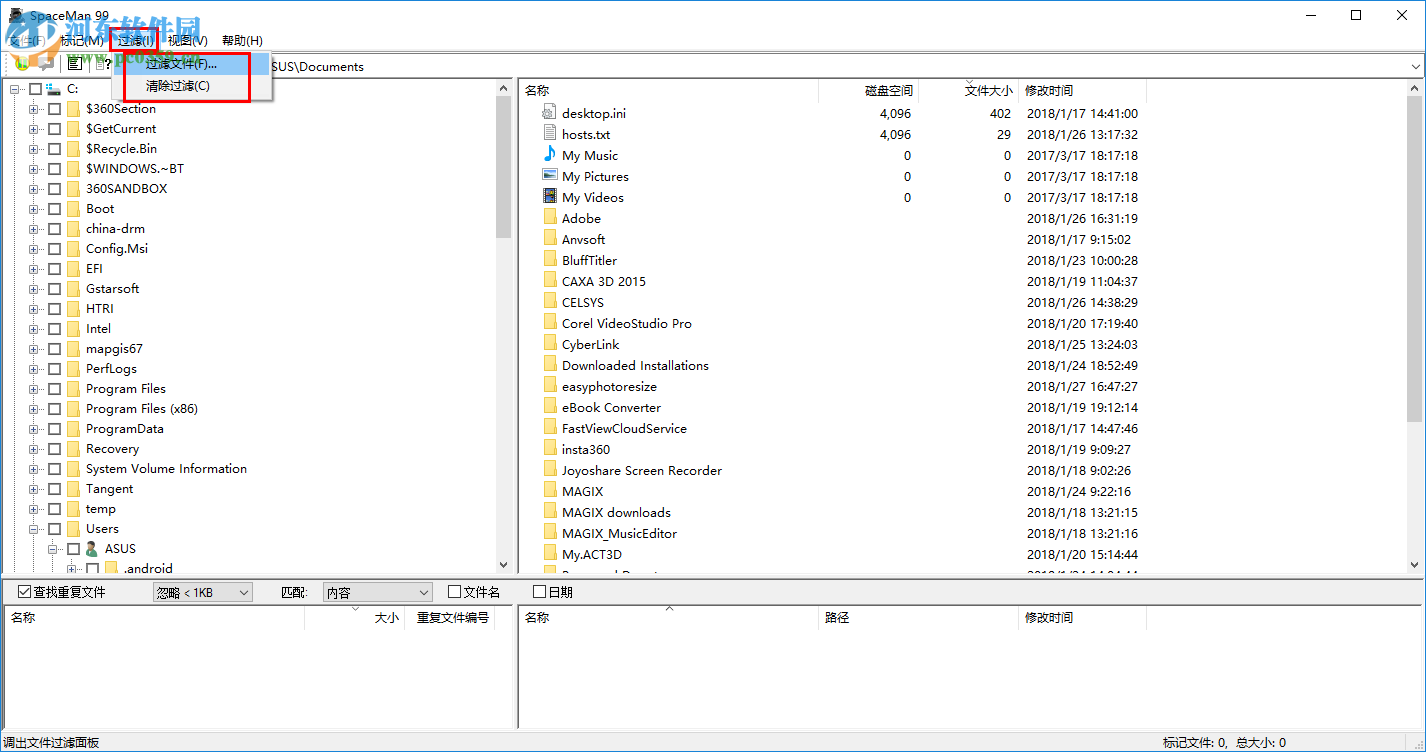Uncheck the 查找重复文件 checkbox
This screenshot has height=752, width=1426.
(x=25, y=592)
